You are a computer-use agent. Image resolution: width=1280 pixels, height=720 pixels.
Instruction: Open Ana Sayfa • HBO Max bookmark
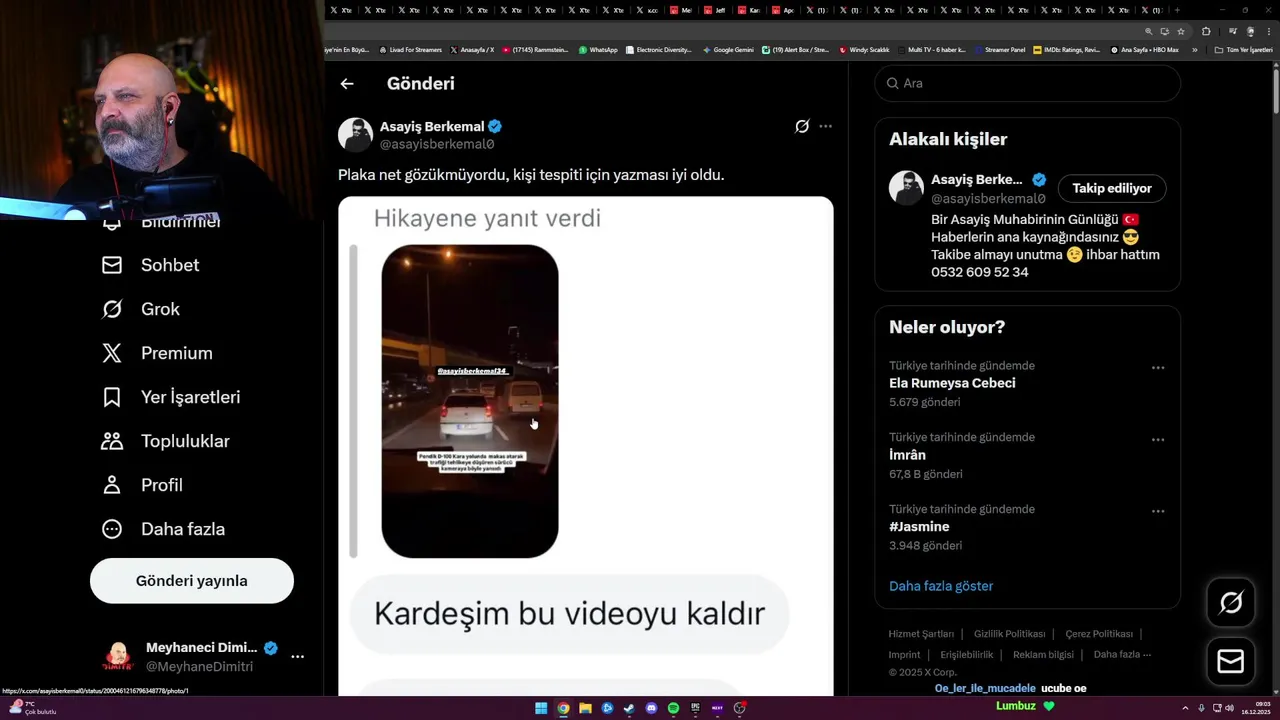click(1145, 49)
